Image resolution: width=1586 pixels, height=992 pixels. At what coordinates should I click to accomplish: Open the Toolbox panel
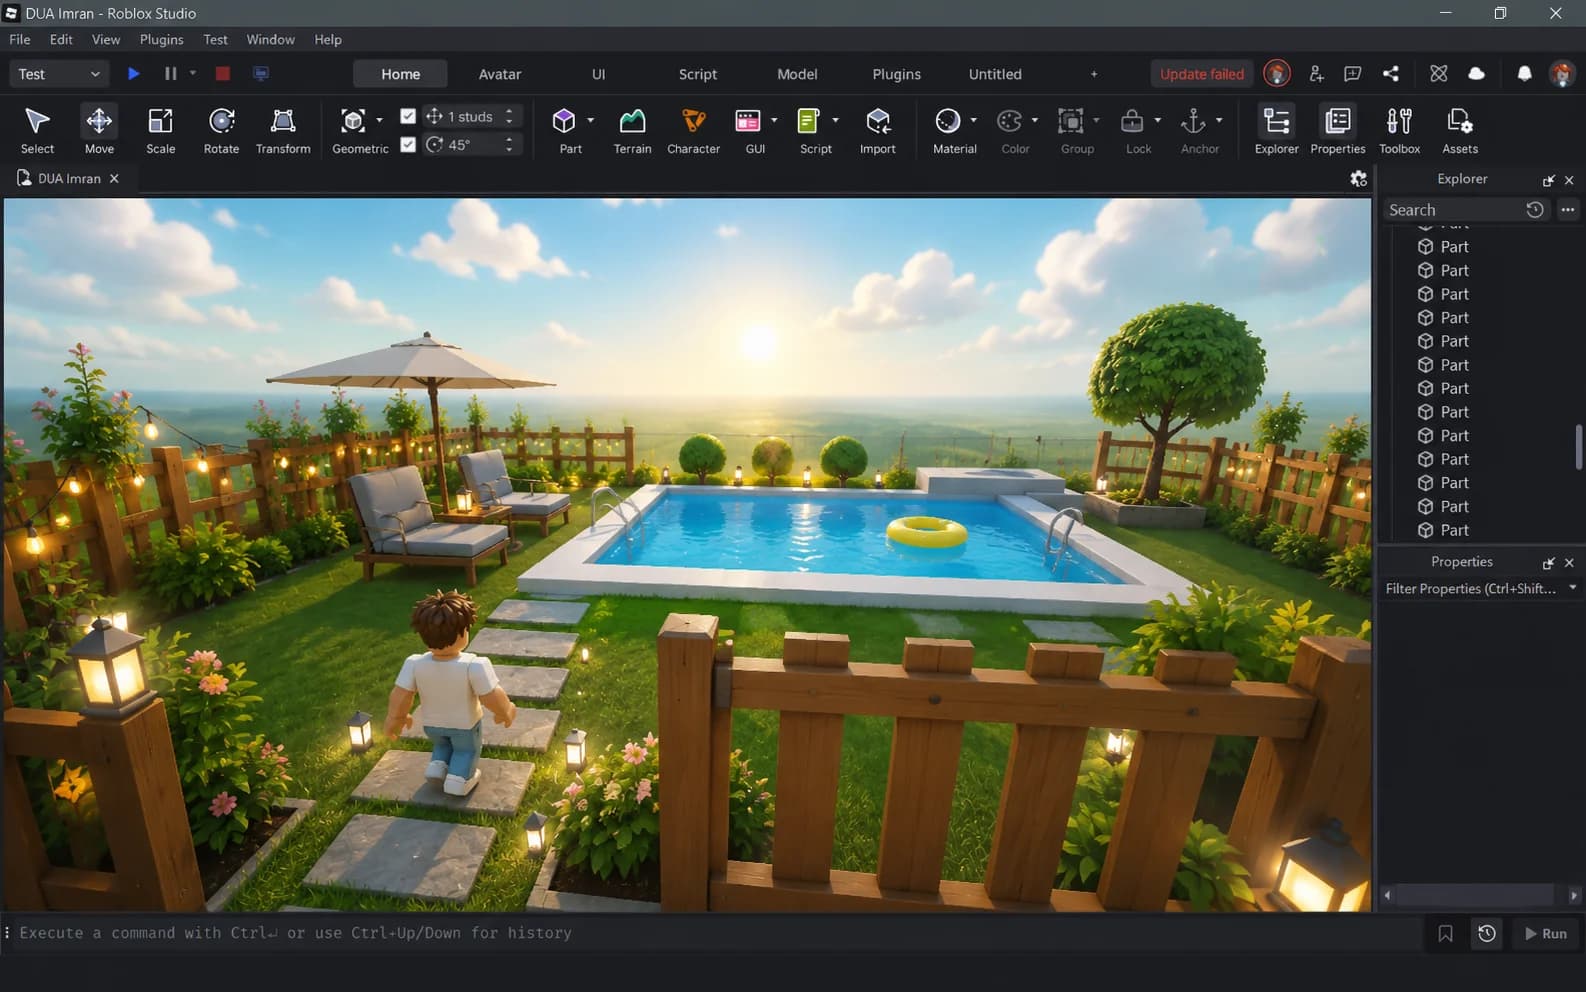pyautogui.click(x=1399, y=130)
